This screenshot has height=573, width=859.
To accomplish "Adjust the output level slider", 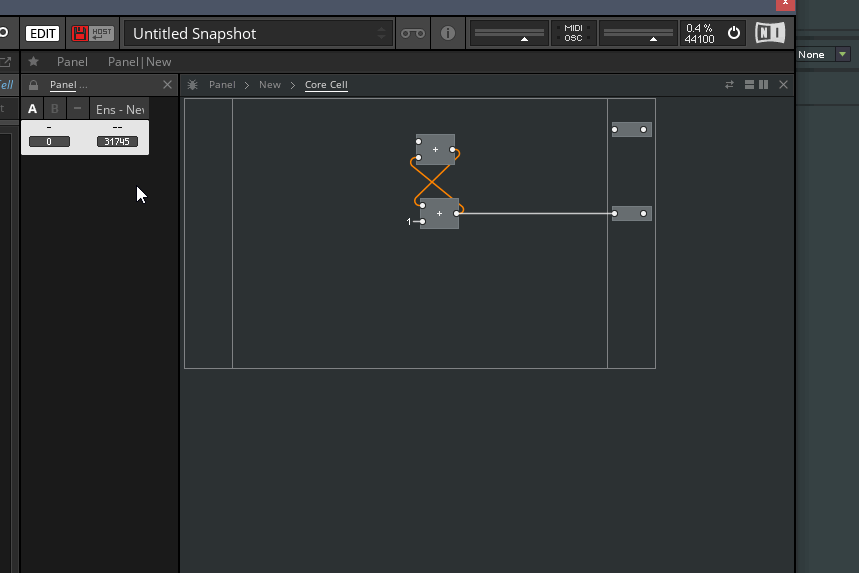I will point(638,33).
